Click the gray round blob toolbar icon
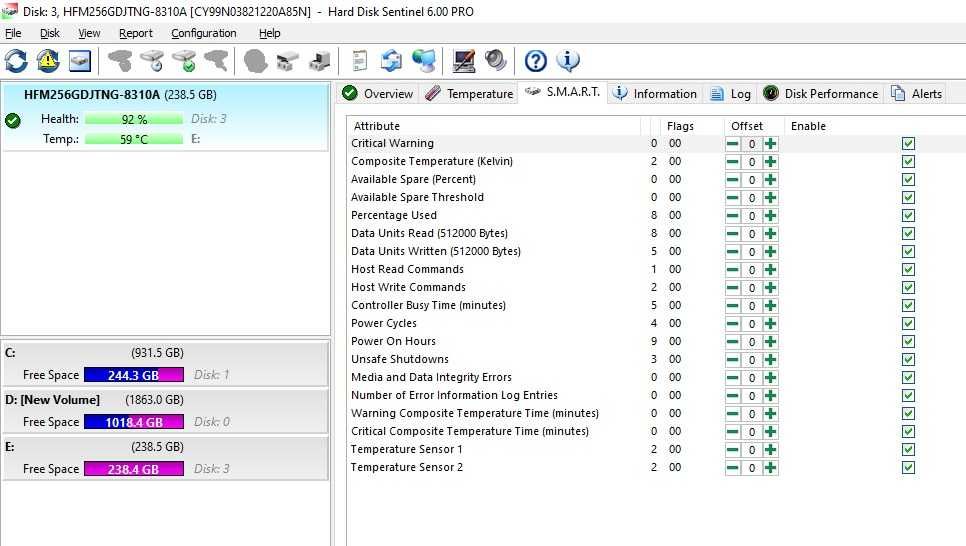966x546 pixels. click(x=255, y=61)
